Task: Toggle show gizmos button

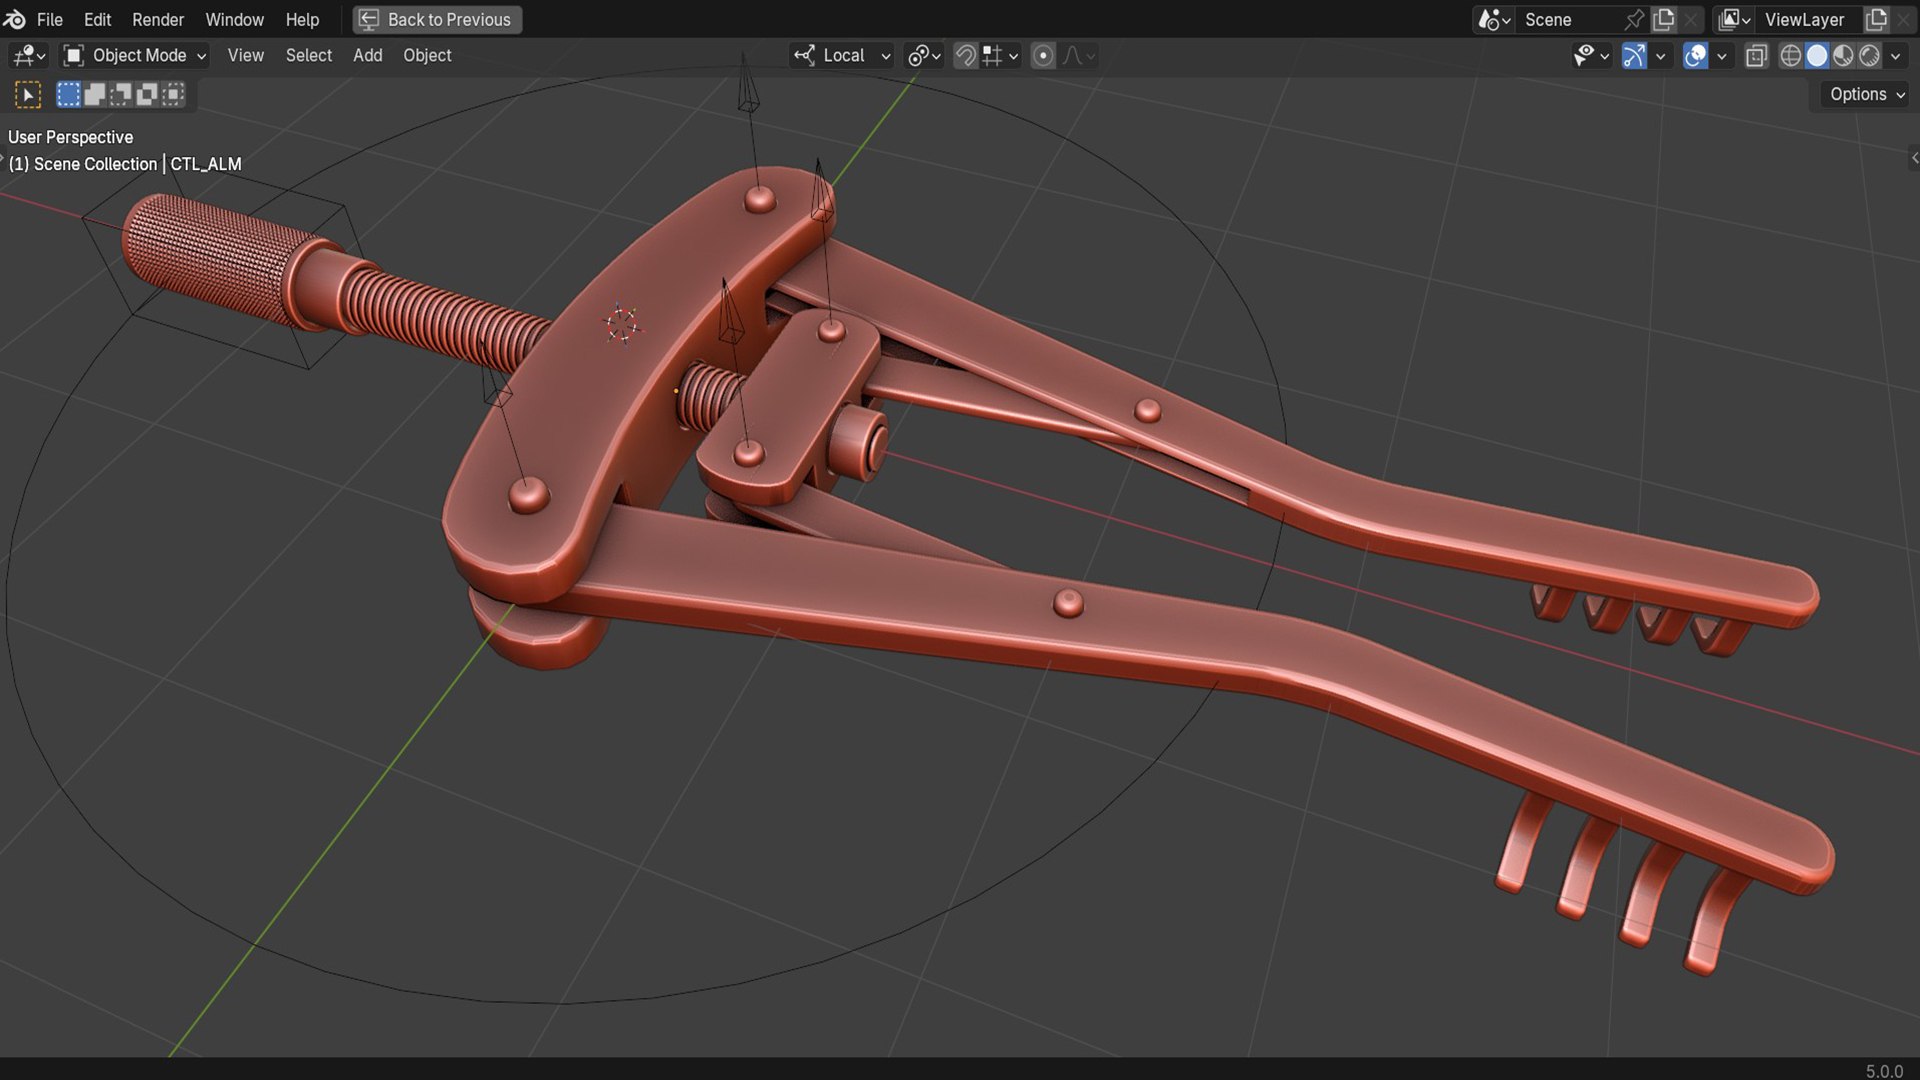Action: point(1634,55)
